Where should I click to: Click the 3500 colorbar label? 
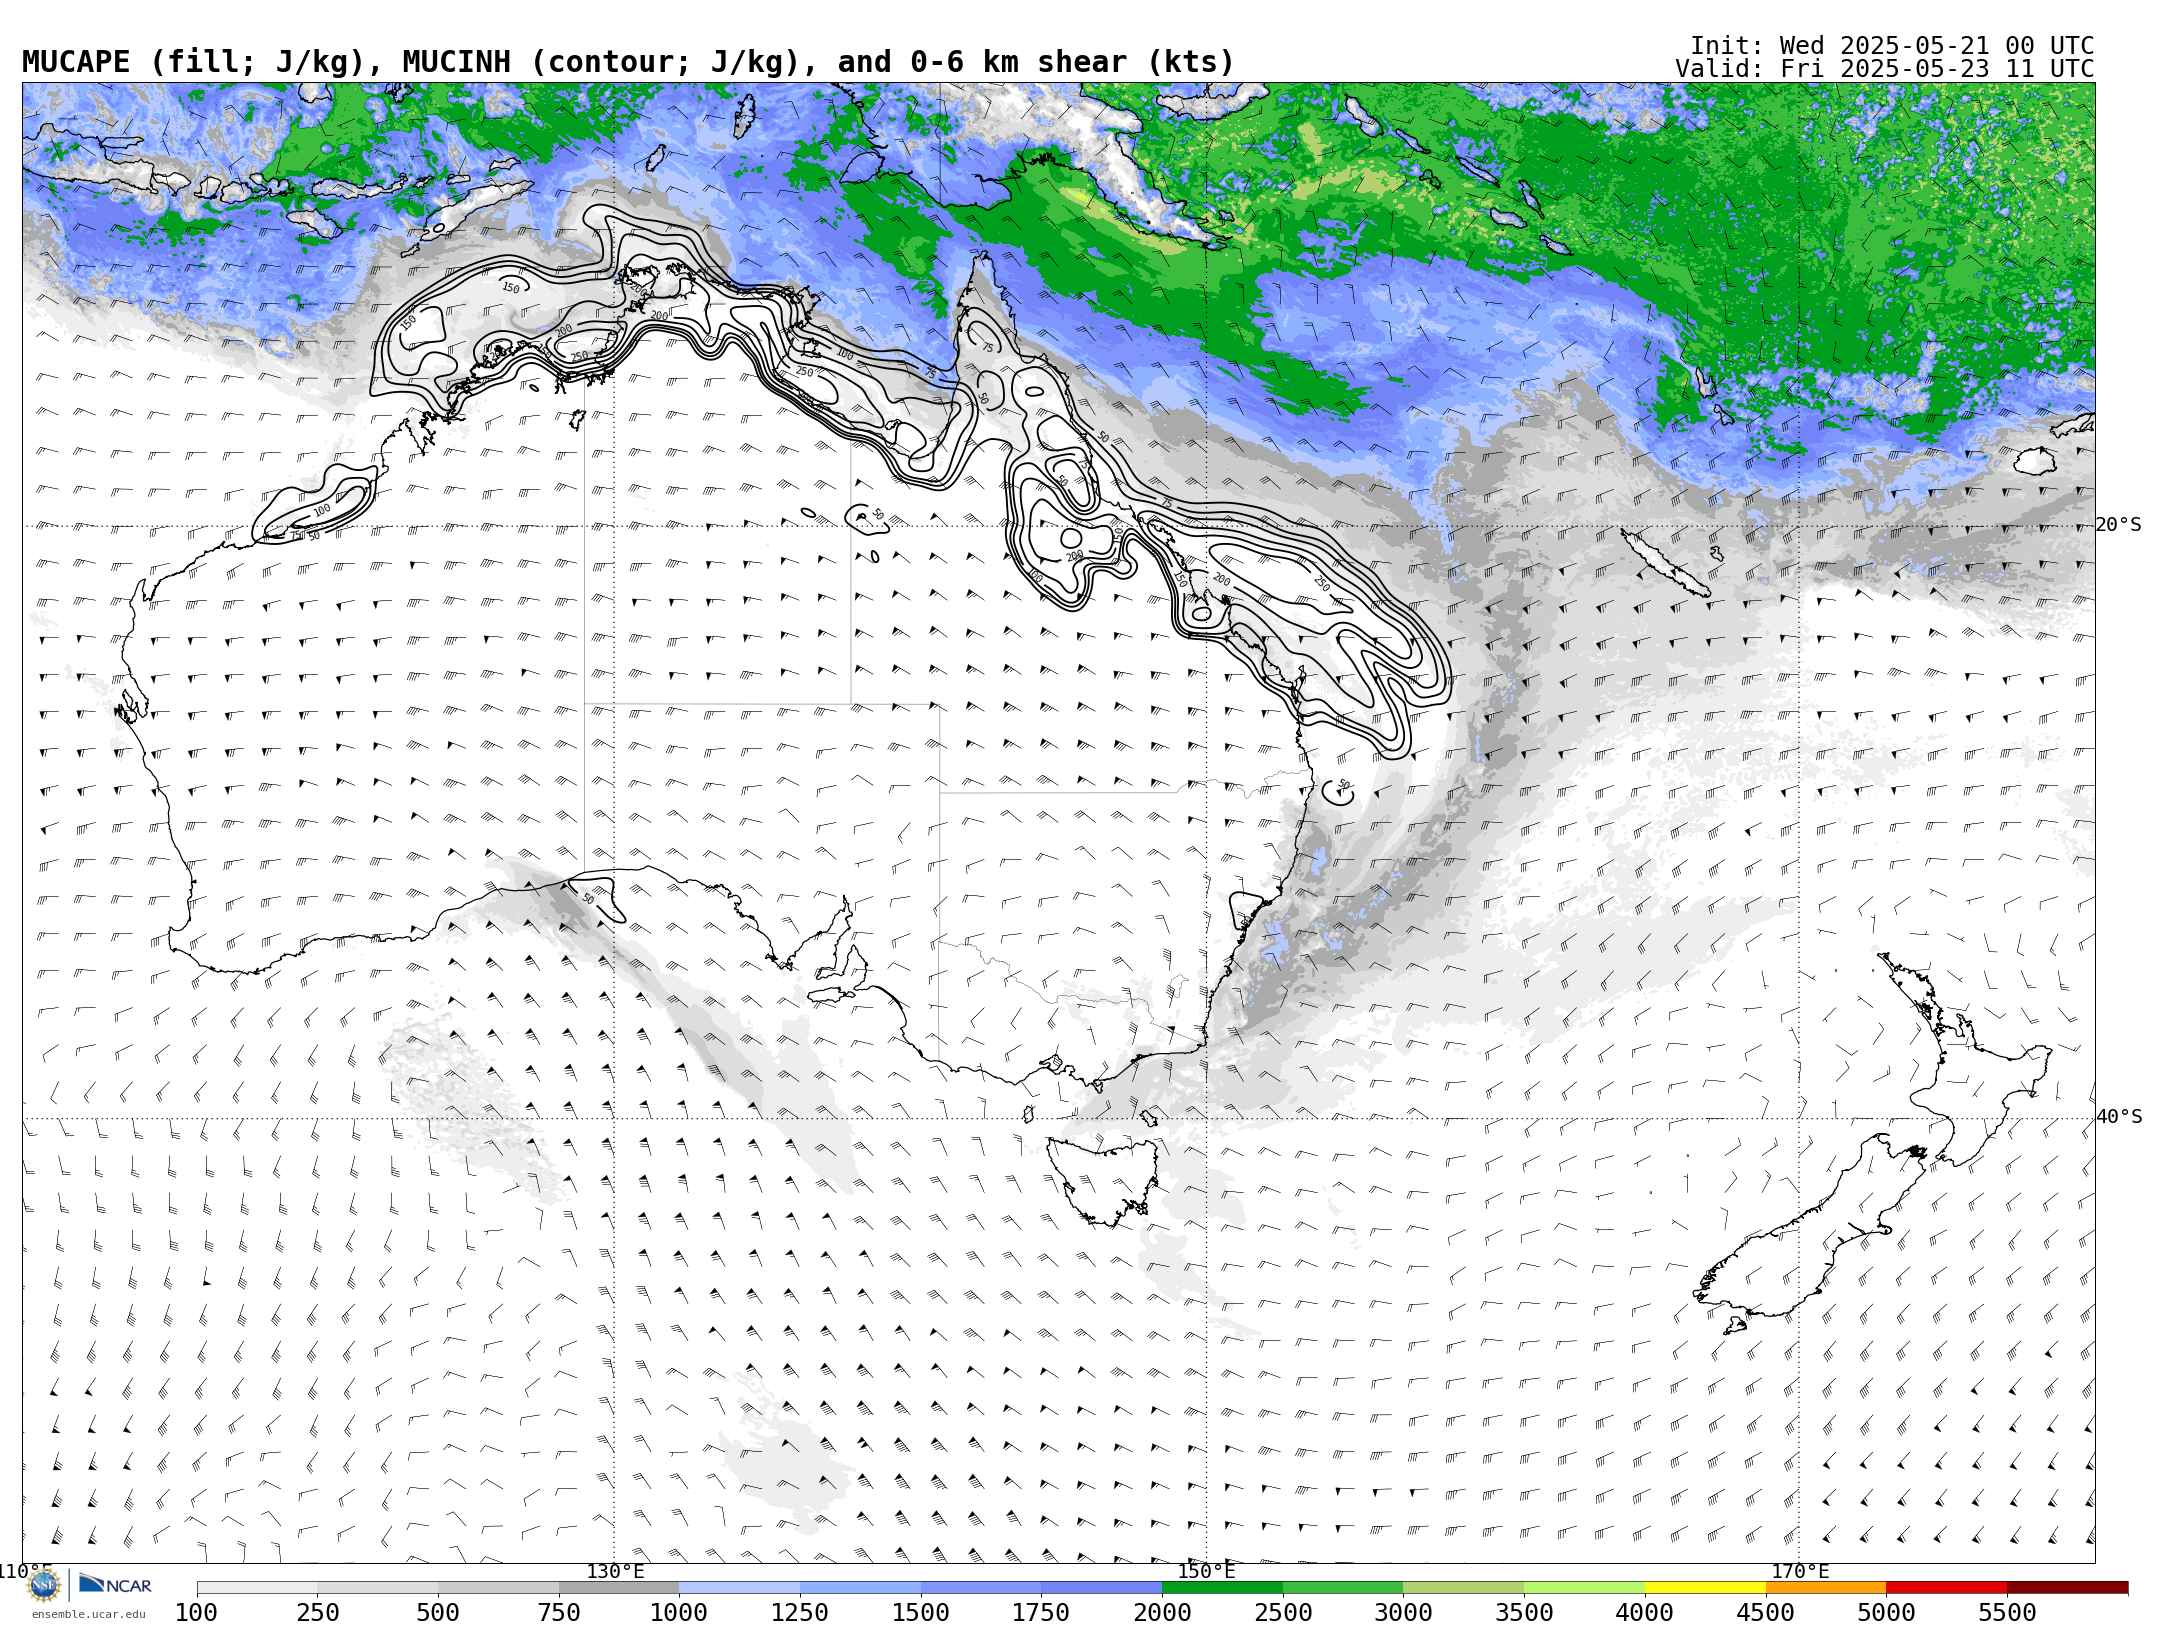(x=1524, y=1612)
